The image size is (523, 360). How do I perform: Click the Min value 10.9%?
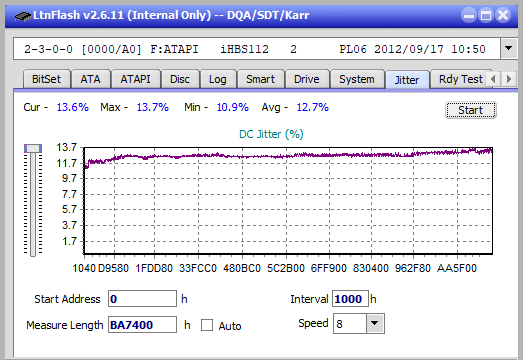(233, 107)
